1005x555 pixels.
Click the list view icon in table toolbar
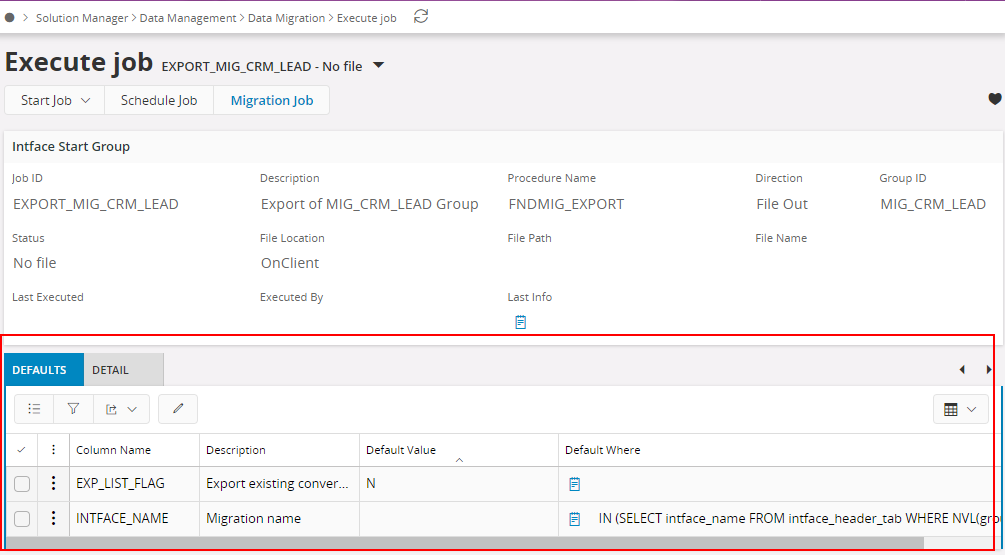click(34, 409)
